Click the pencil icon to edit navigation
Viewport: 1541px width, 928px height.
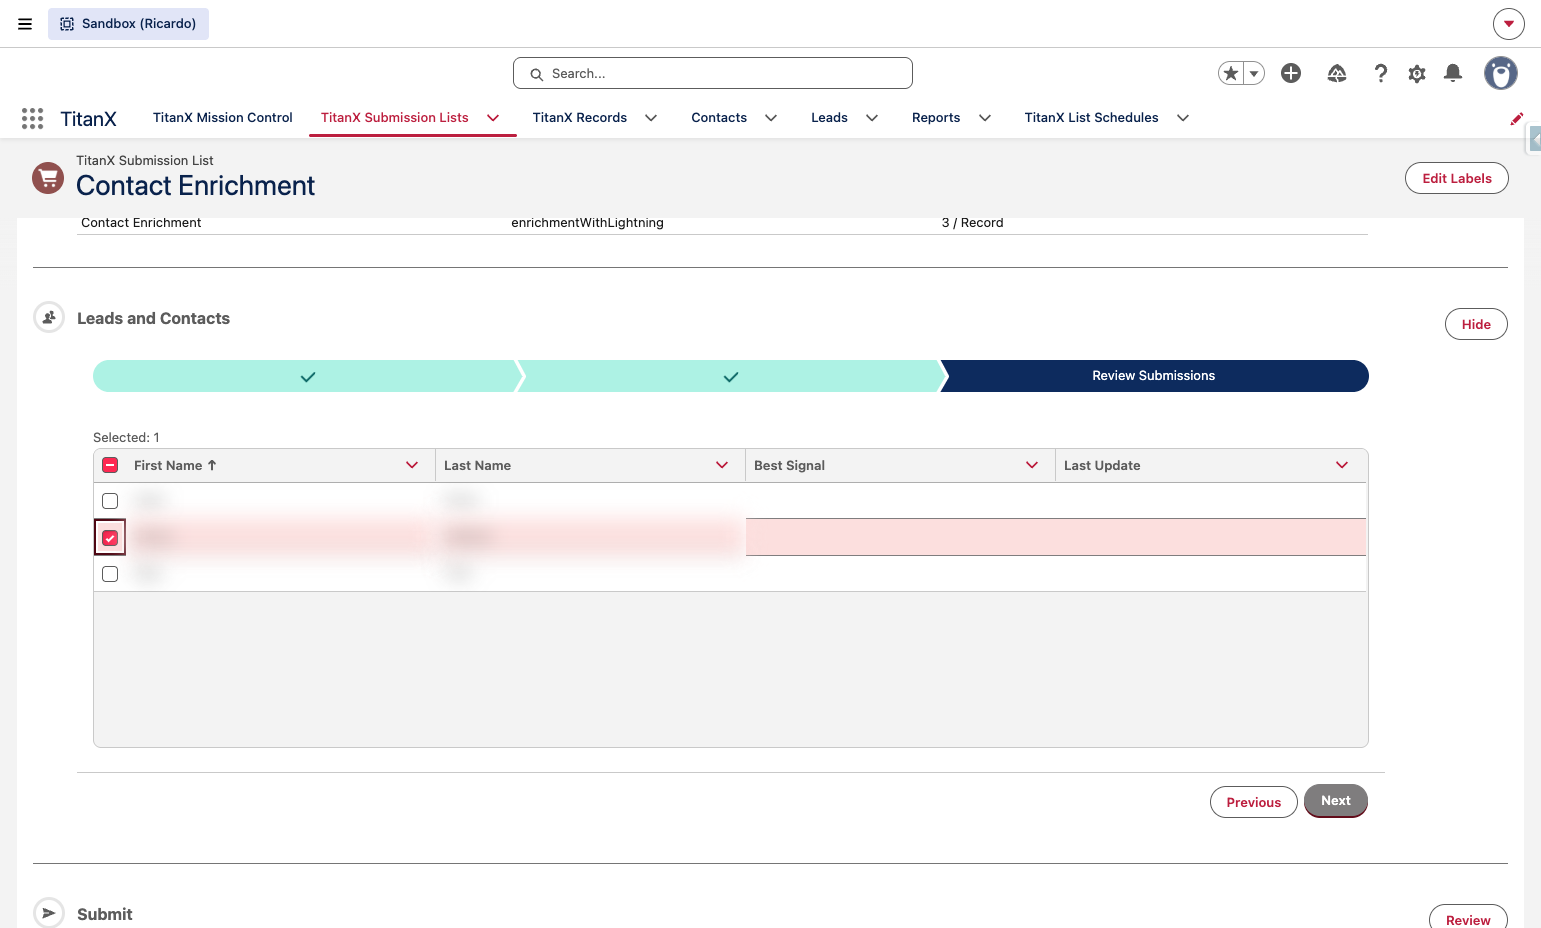click(x=1516, y=119)
